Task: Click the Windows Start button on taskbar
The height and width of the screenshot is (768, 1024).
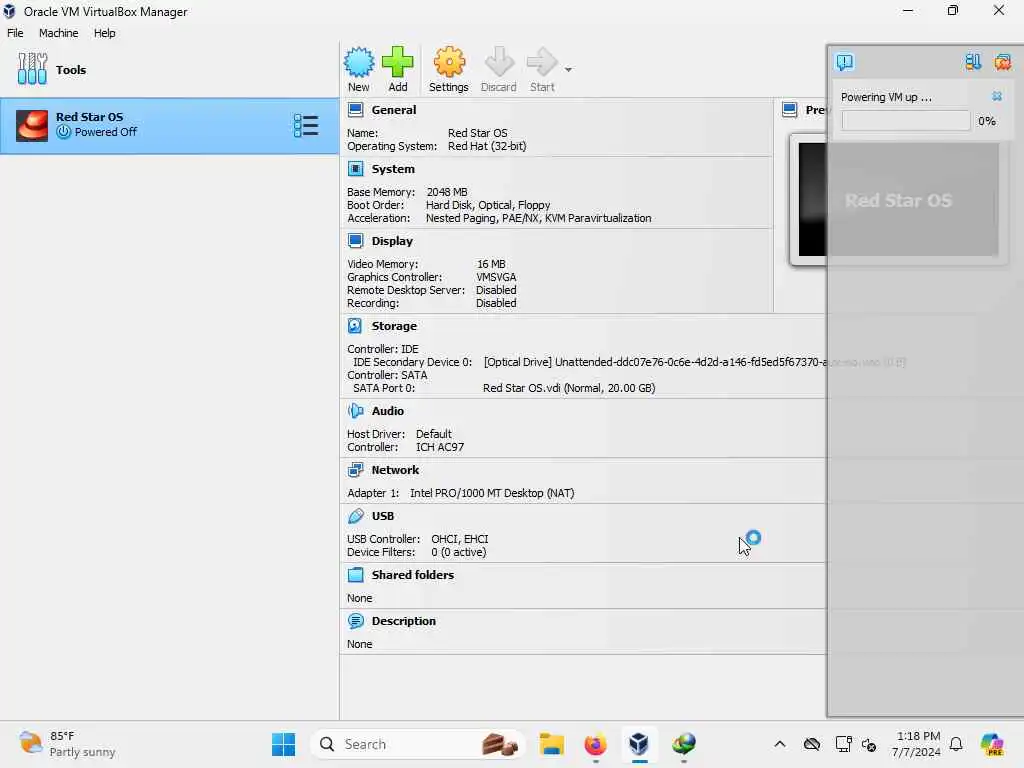Action: [283, 744]
